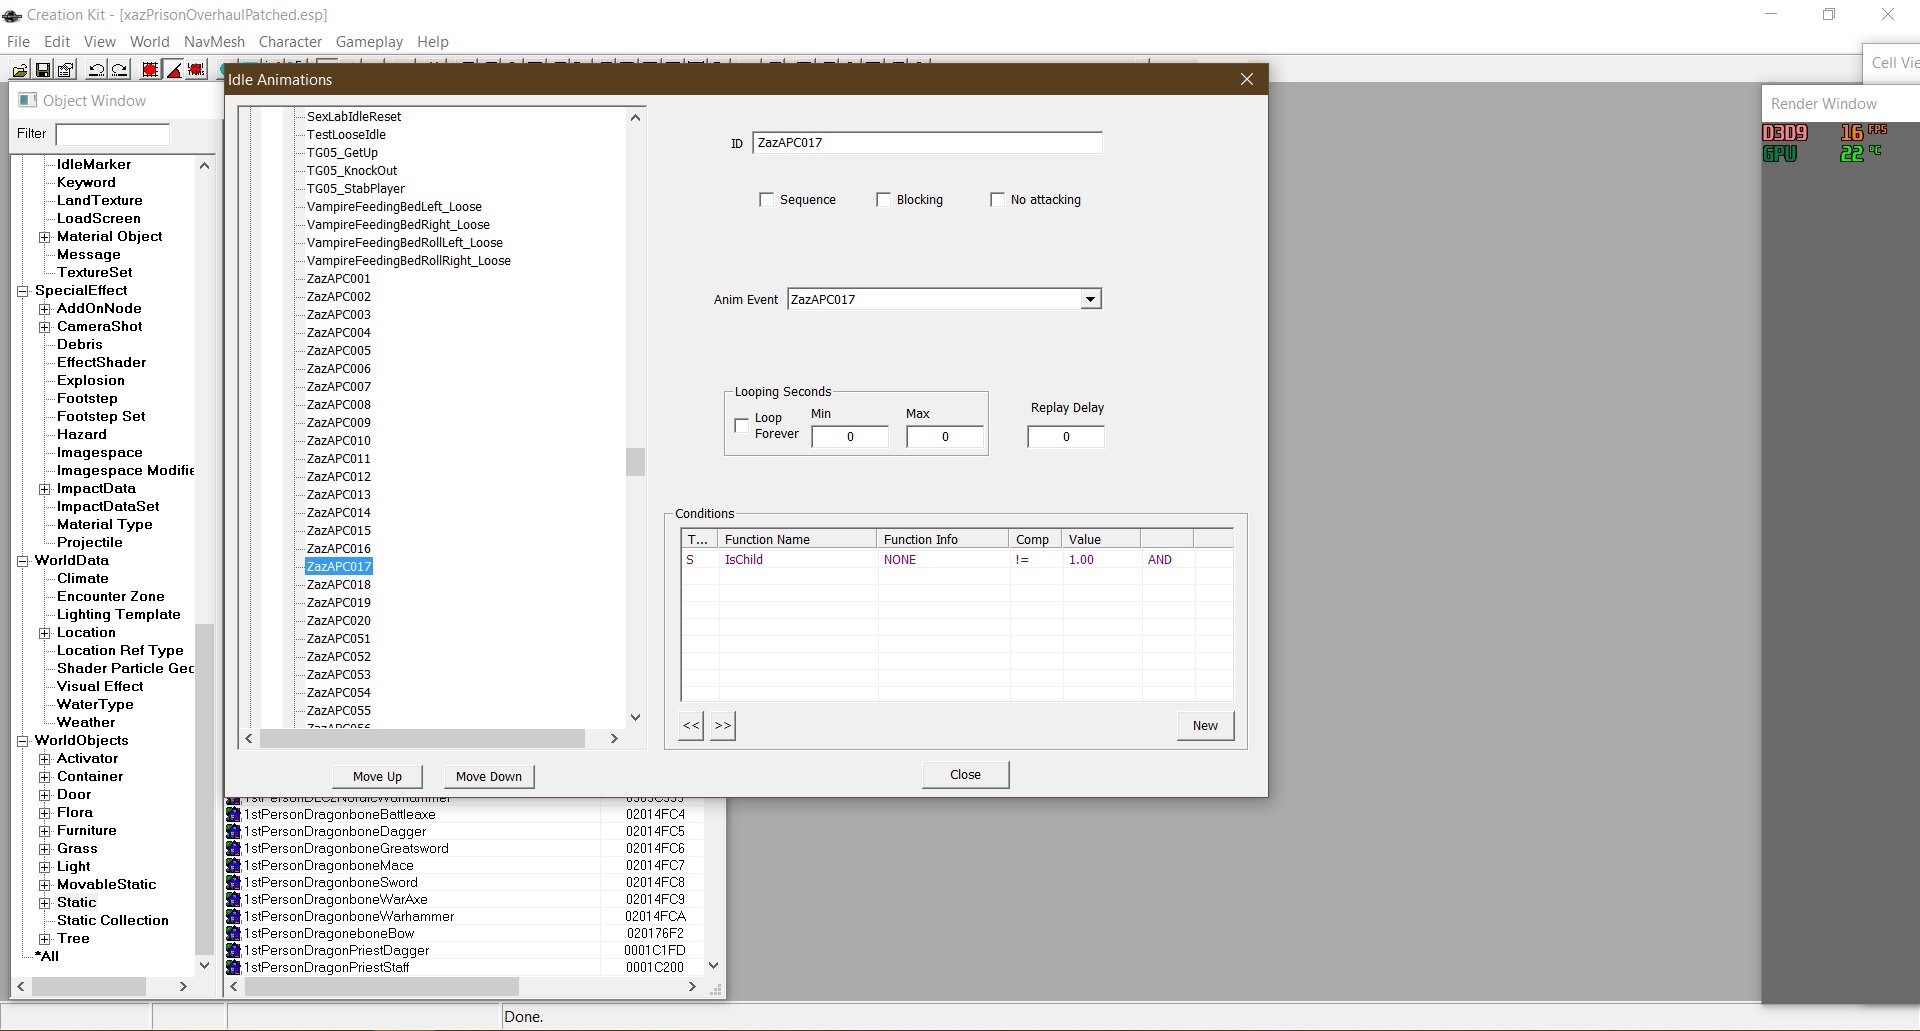Viewport: 1920px width, 1031px height.
Task: Click the Replay Delay field
Action: pyautogui.click(x=1066, y=437)
